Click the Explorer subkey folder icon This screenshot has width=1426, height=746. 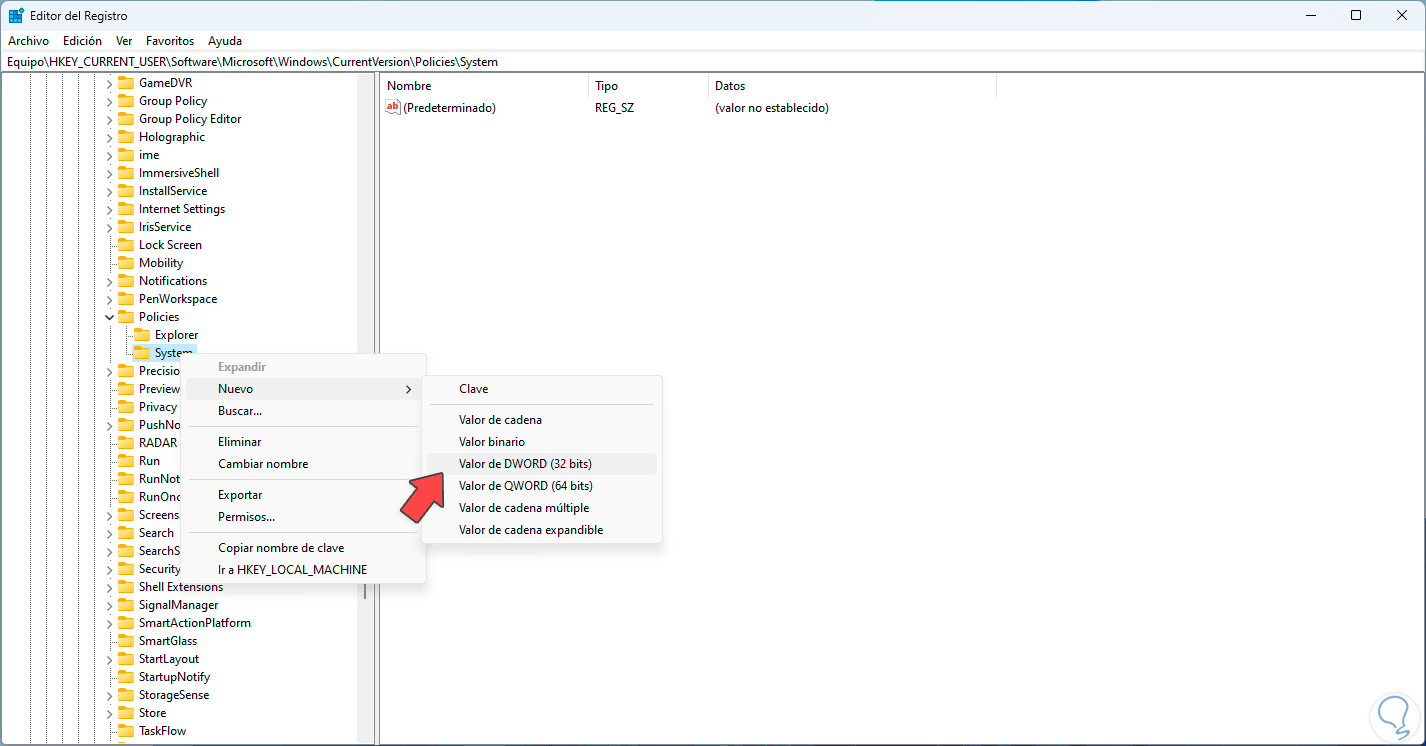142,335
